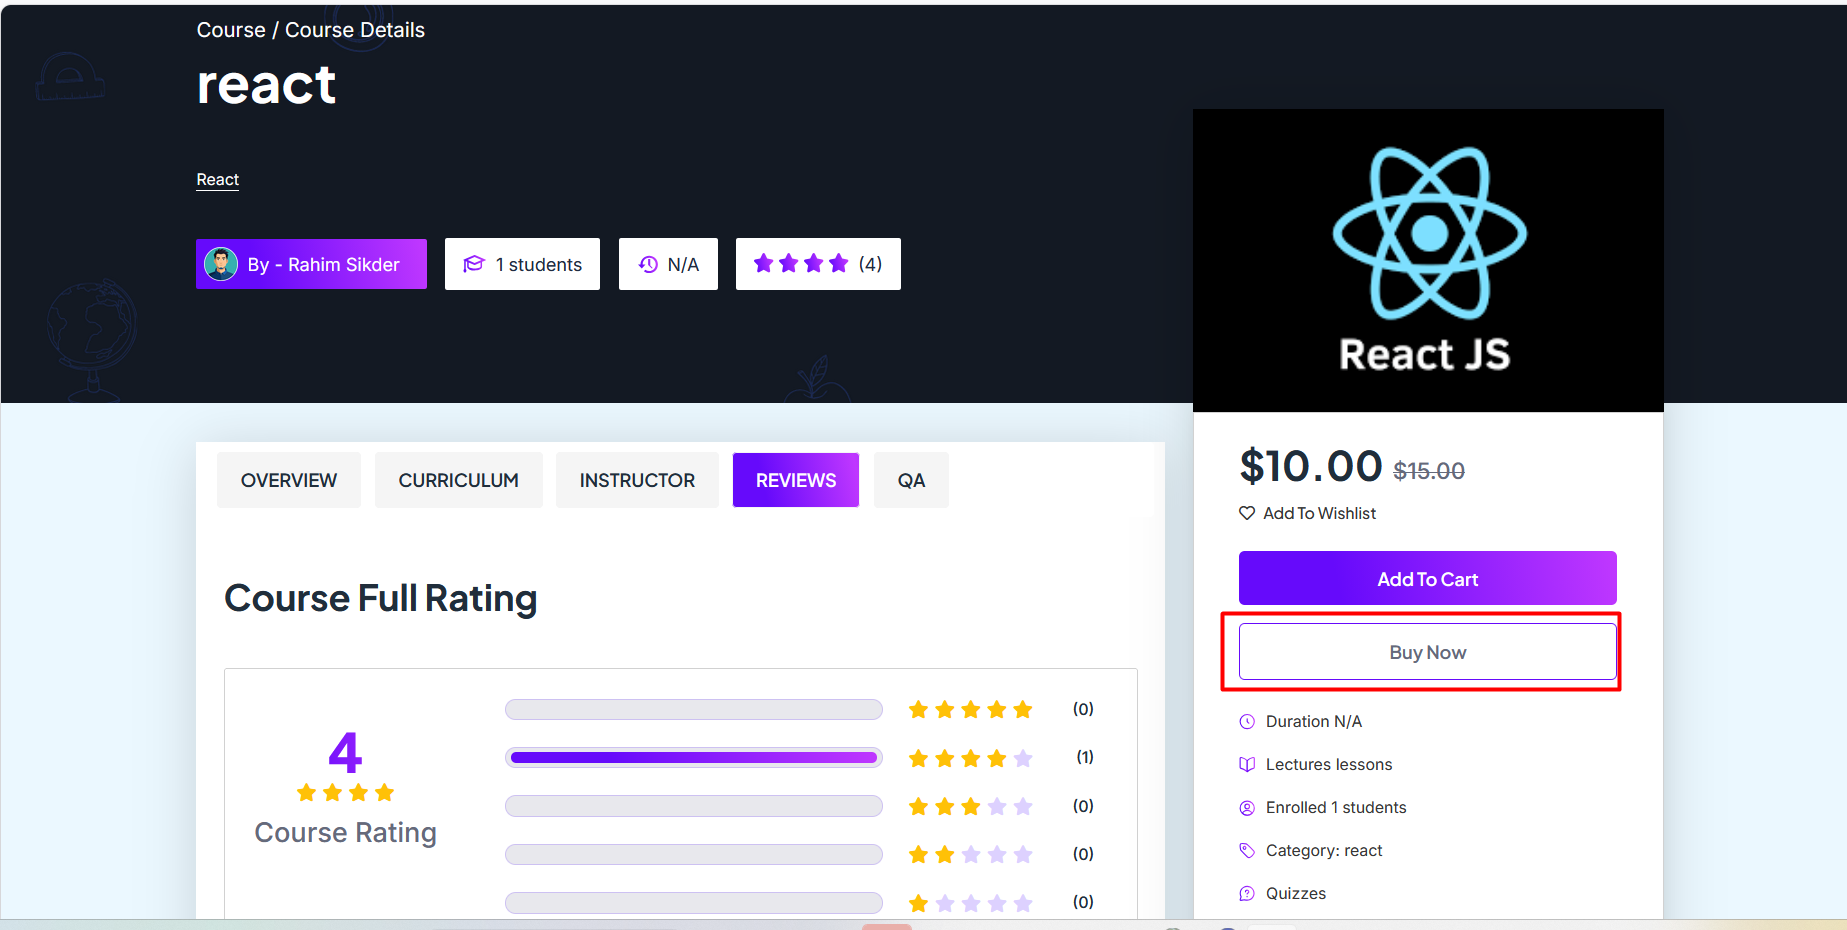The image size is (1847, 930).
Task: Click the Course Rating label
Action: coord(346,833)
